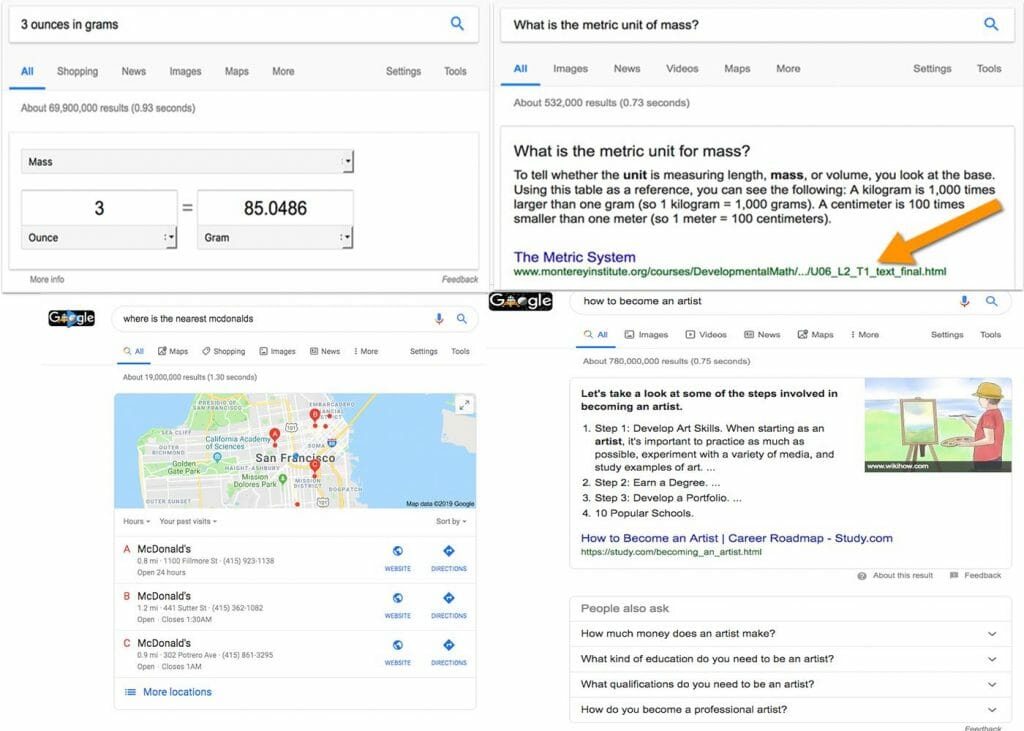Click search magnifier in mcdonalds search box
Viewport: 1024px width, 731px height.
tap(462, 318)
